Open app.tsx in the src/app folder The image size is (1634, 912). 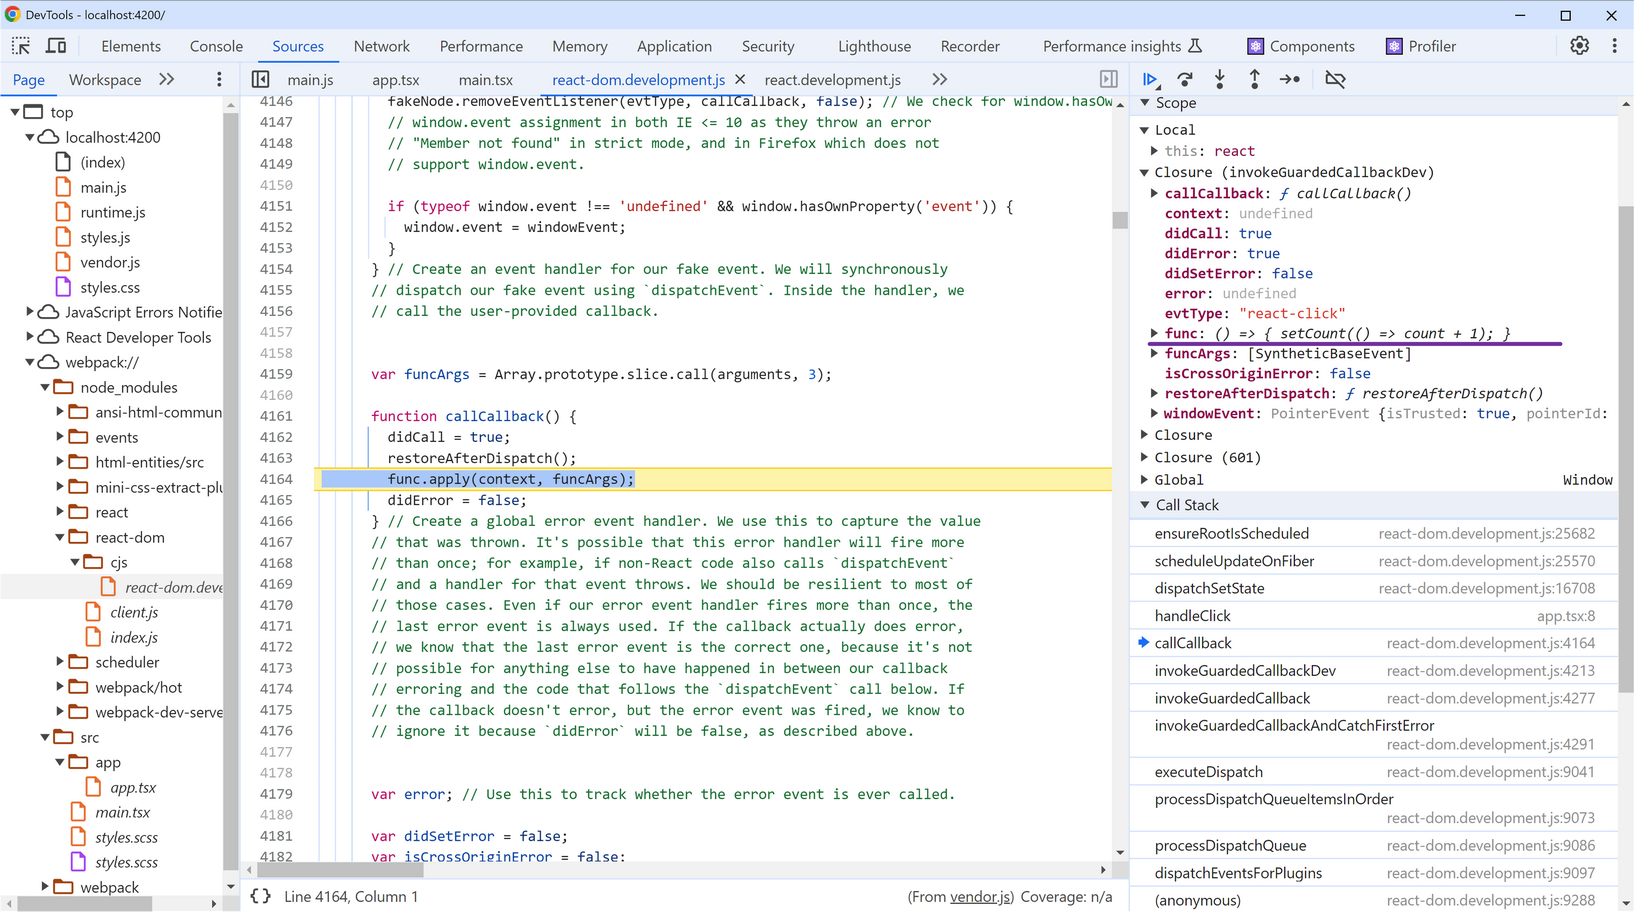133,787
